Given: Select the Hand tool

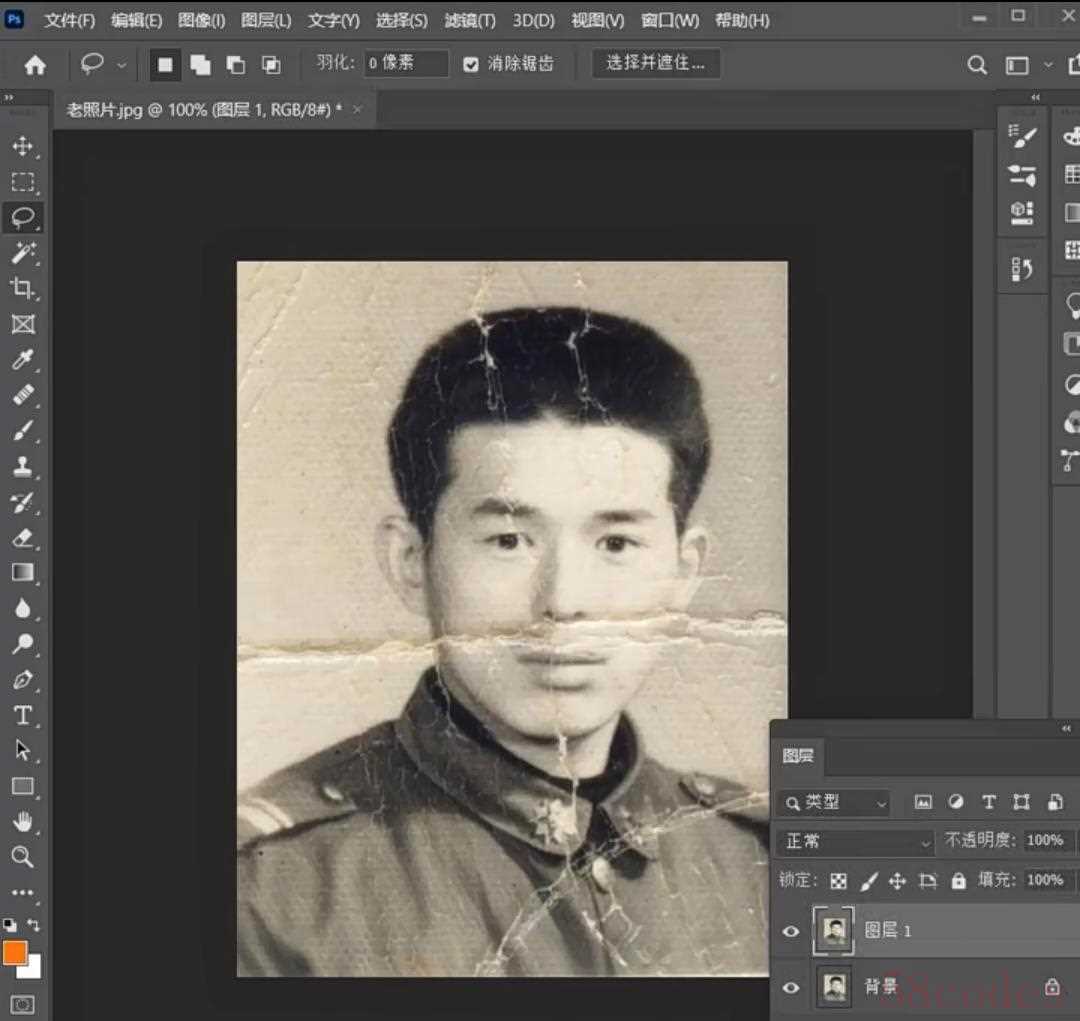Looking at the screenshot, I should coord(22,821).
